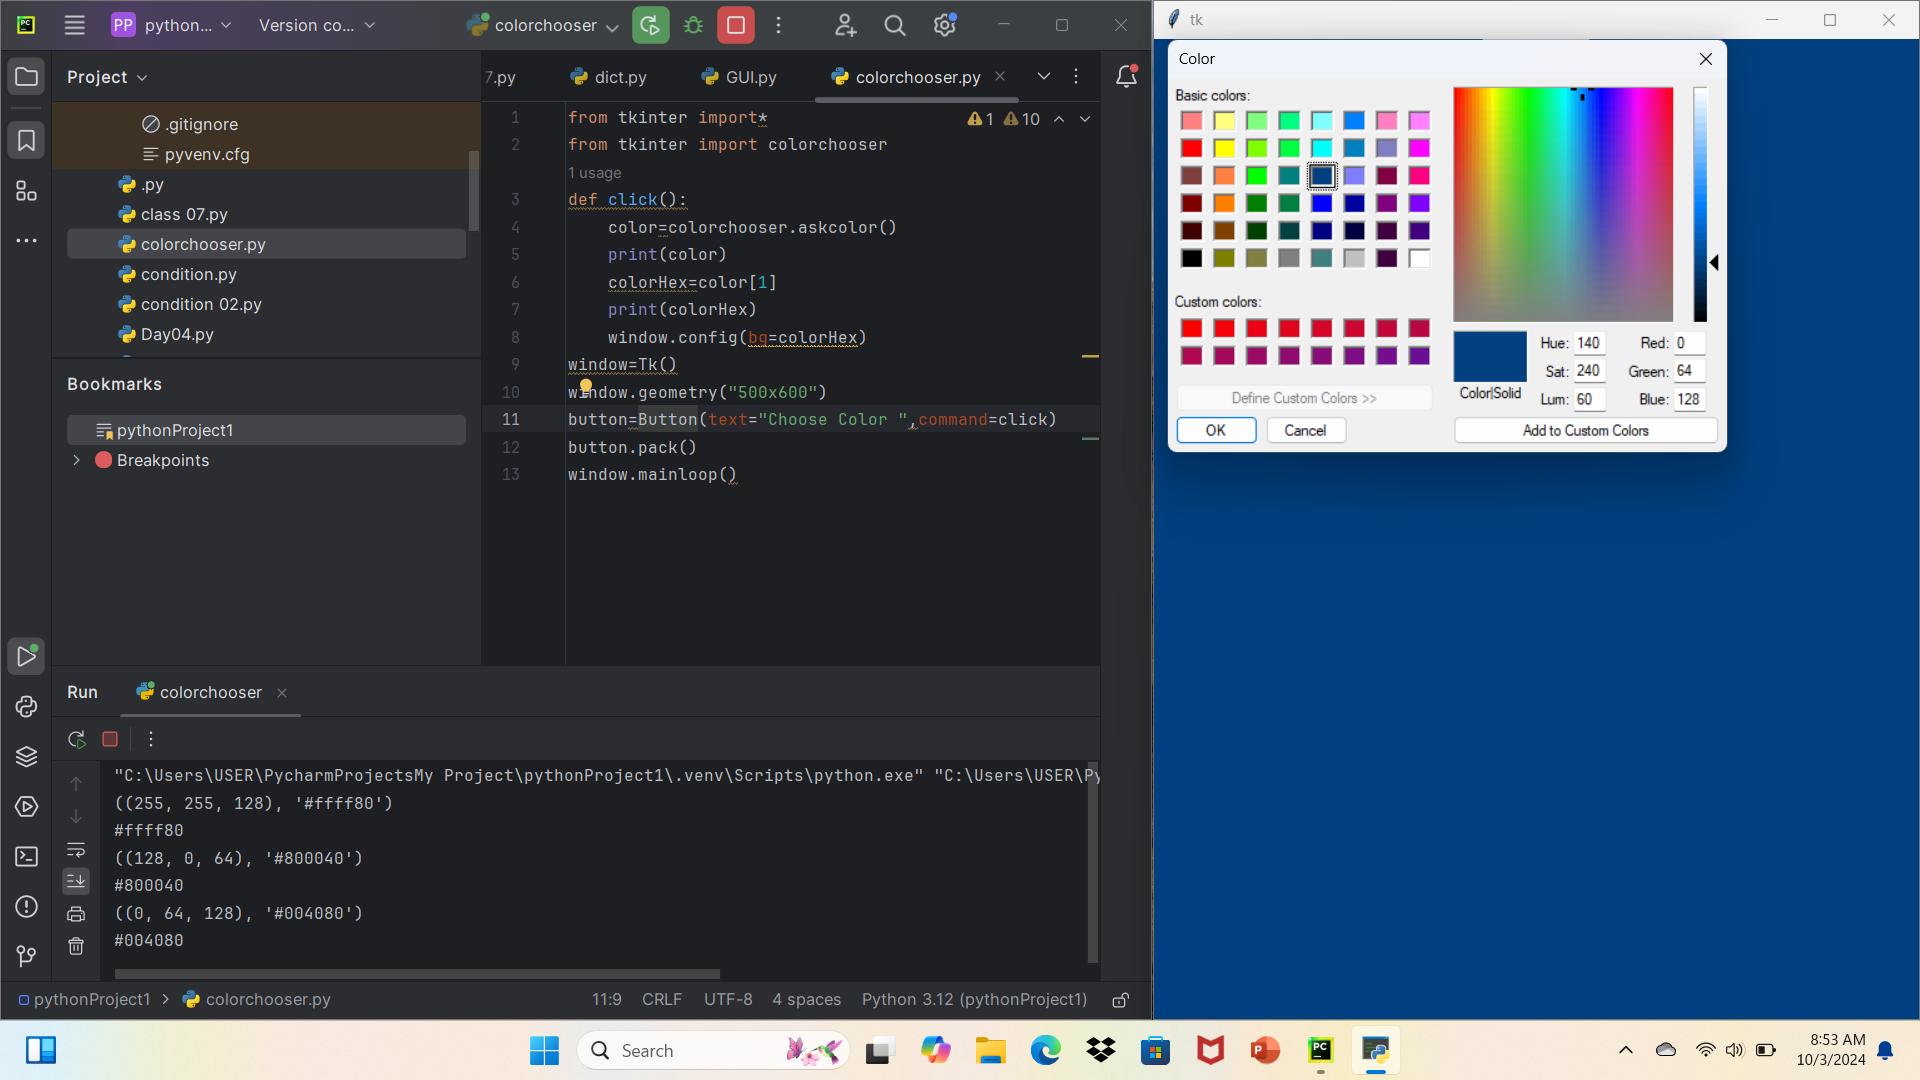Adjust the luminosity slider arrow
This screenshot has height=1080, width=1920.
click(1714, 263)
